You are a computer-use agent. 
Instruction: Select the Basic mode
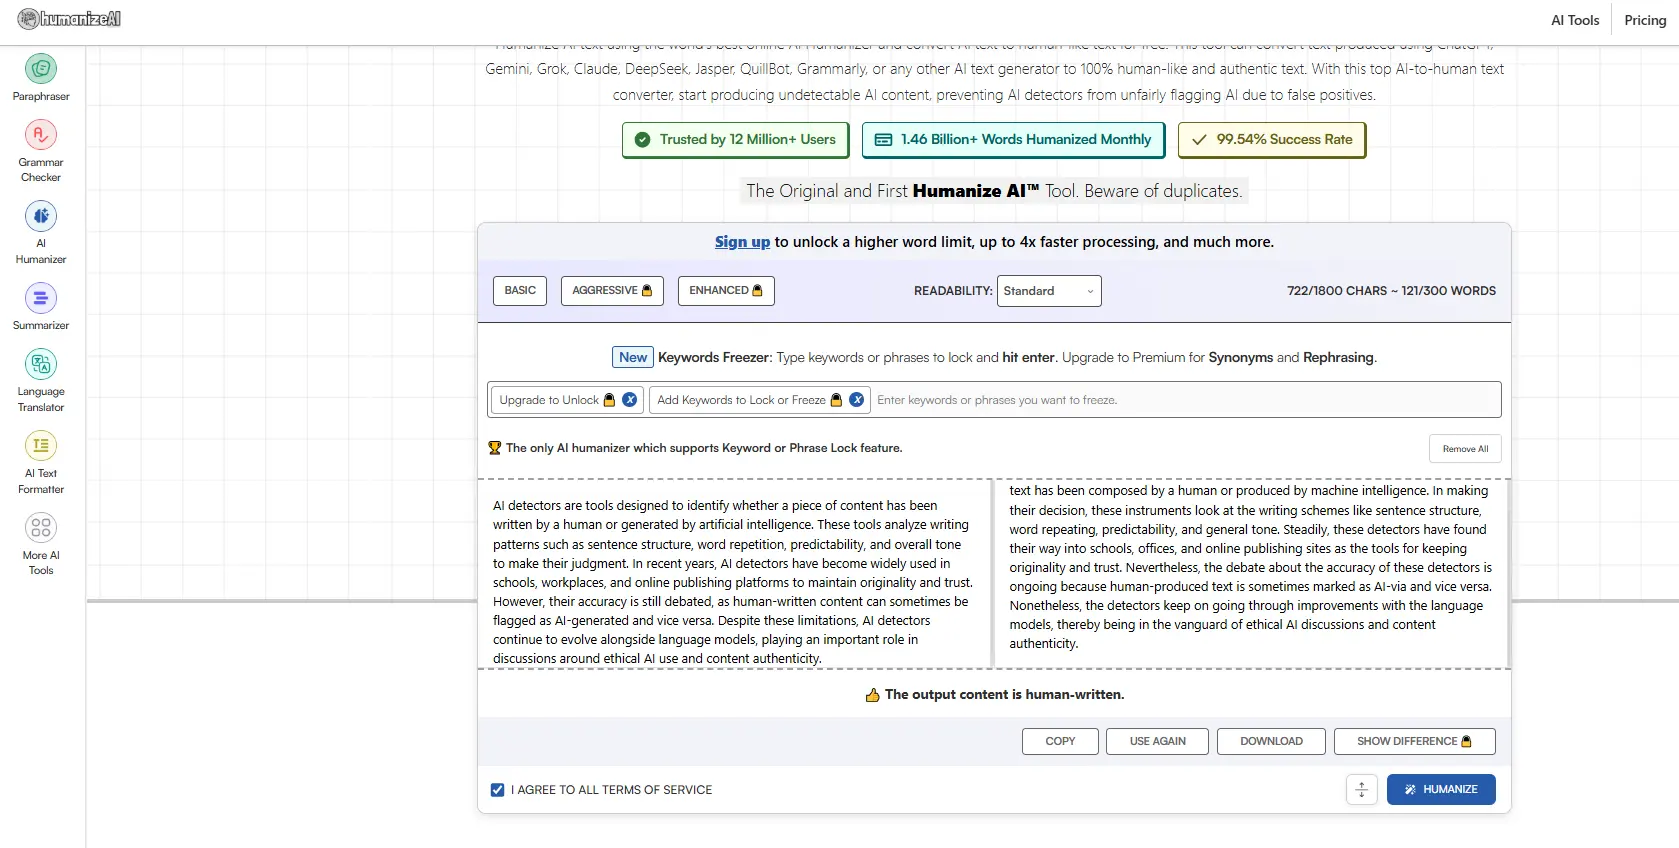pos(520,291)
